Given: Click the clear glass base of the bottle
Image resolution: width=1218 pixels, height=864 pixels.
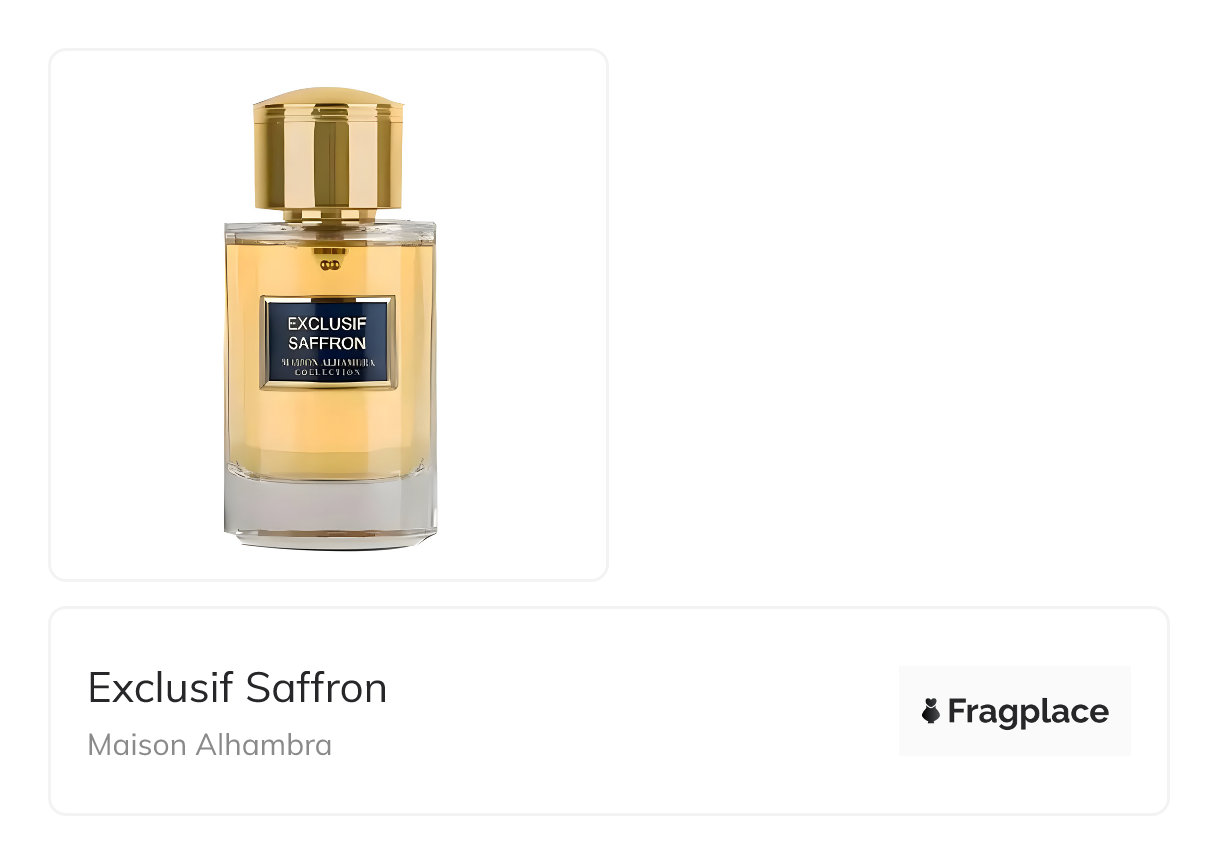Looking at the screenshot, I should [330, 514].
